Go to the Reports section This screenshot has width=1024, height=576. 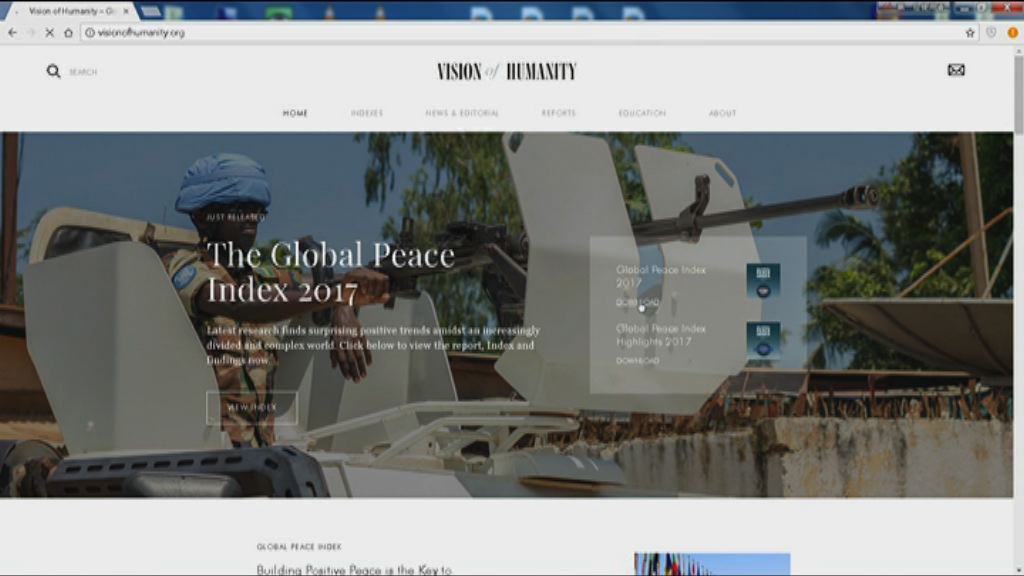(559, 113)
